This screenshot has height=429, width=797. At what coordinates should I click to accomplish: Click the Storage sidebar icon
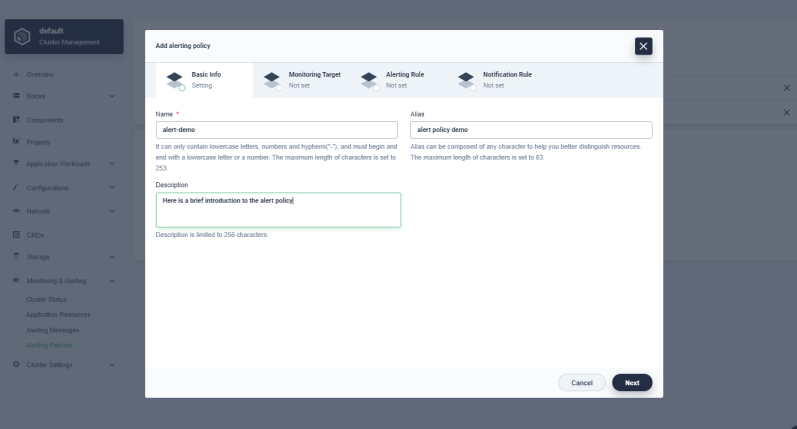pyautogui.click(x=16, y=256)
